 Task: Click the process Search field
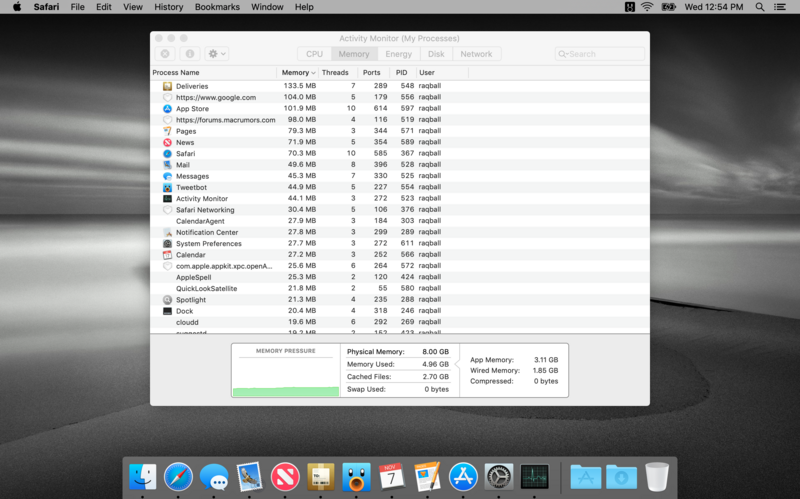pyautogui.click(x=599, y=54)
